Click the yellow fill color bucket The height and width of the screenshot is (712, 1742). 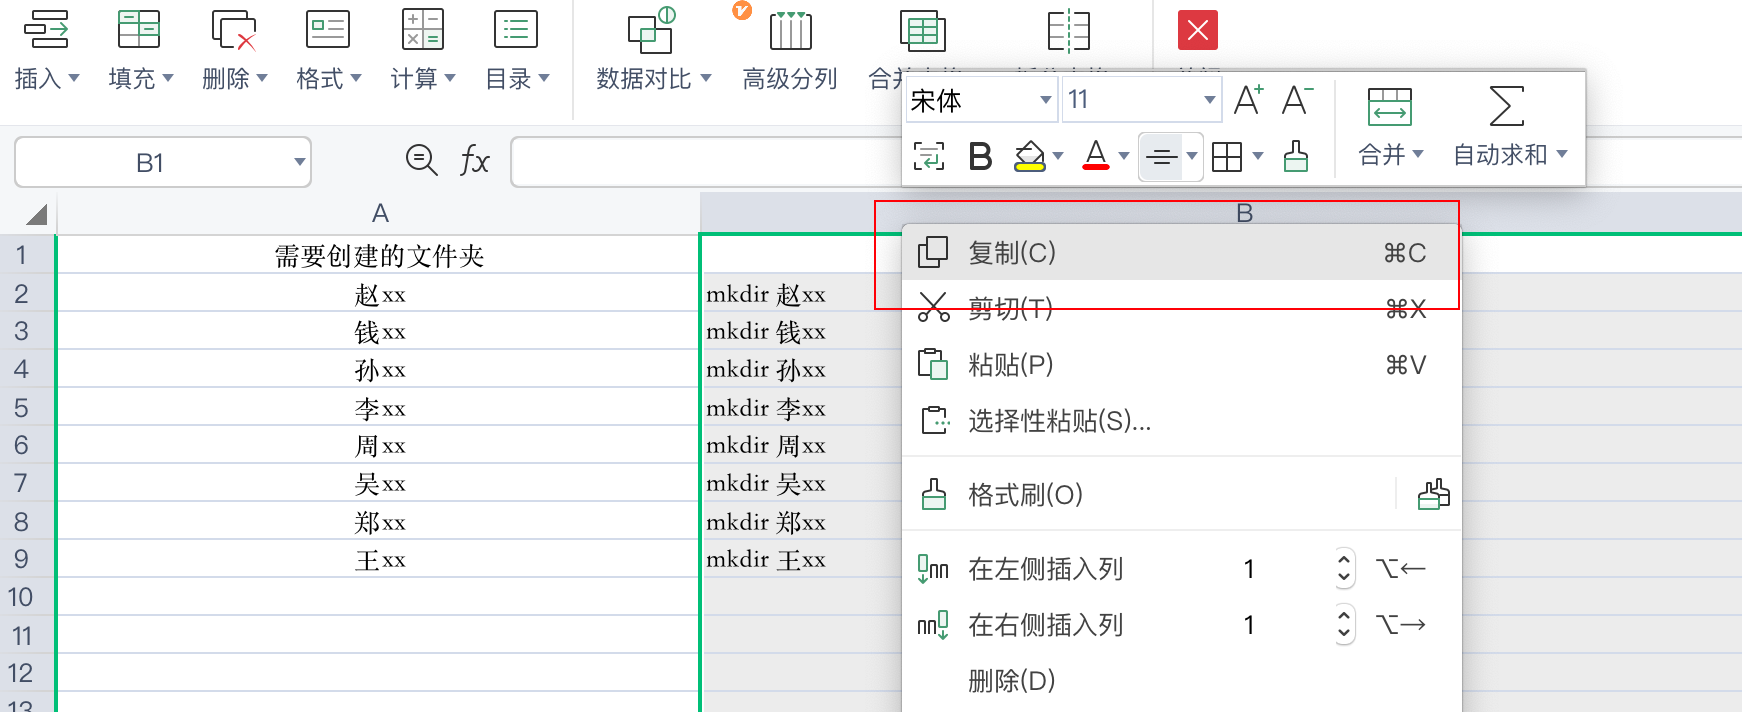pyautogui.click(x=1029, y=156)
